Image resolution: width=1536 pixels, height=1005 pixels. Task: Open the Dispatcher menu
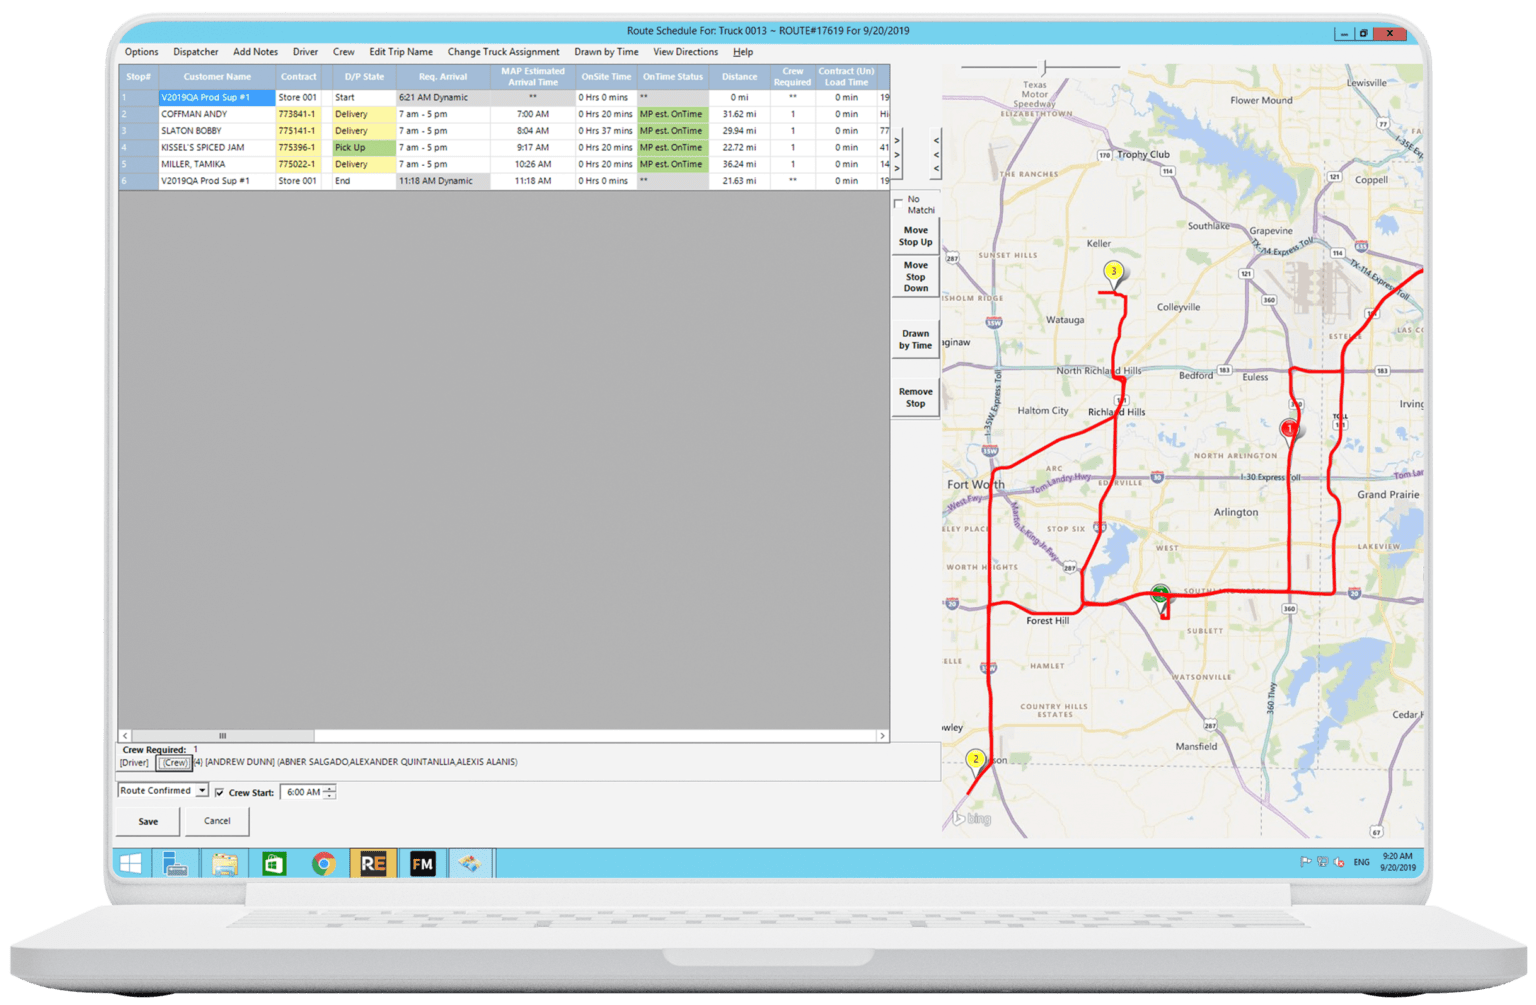[195, 51]
